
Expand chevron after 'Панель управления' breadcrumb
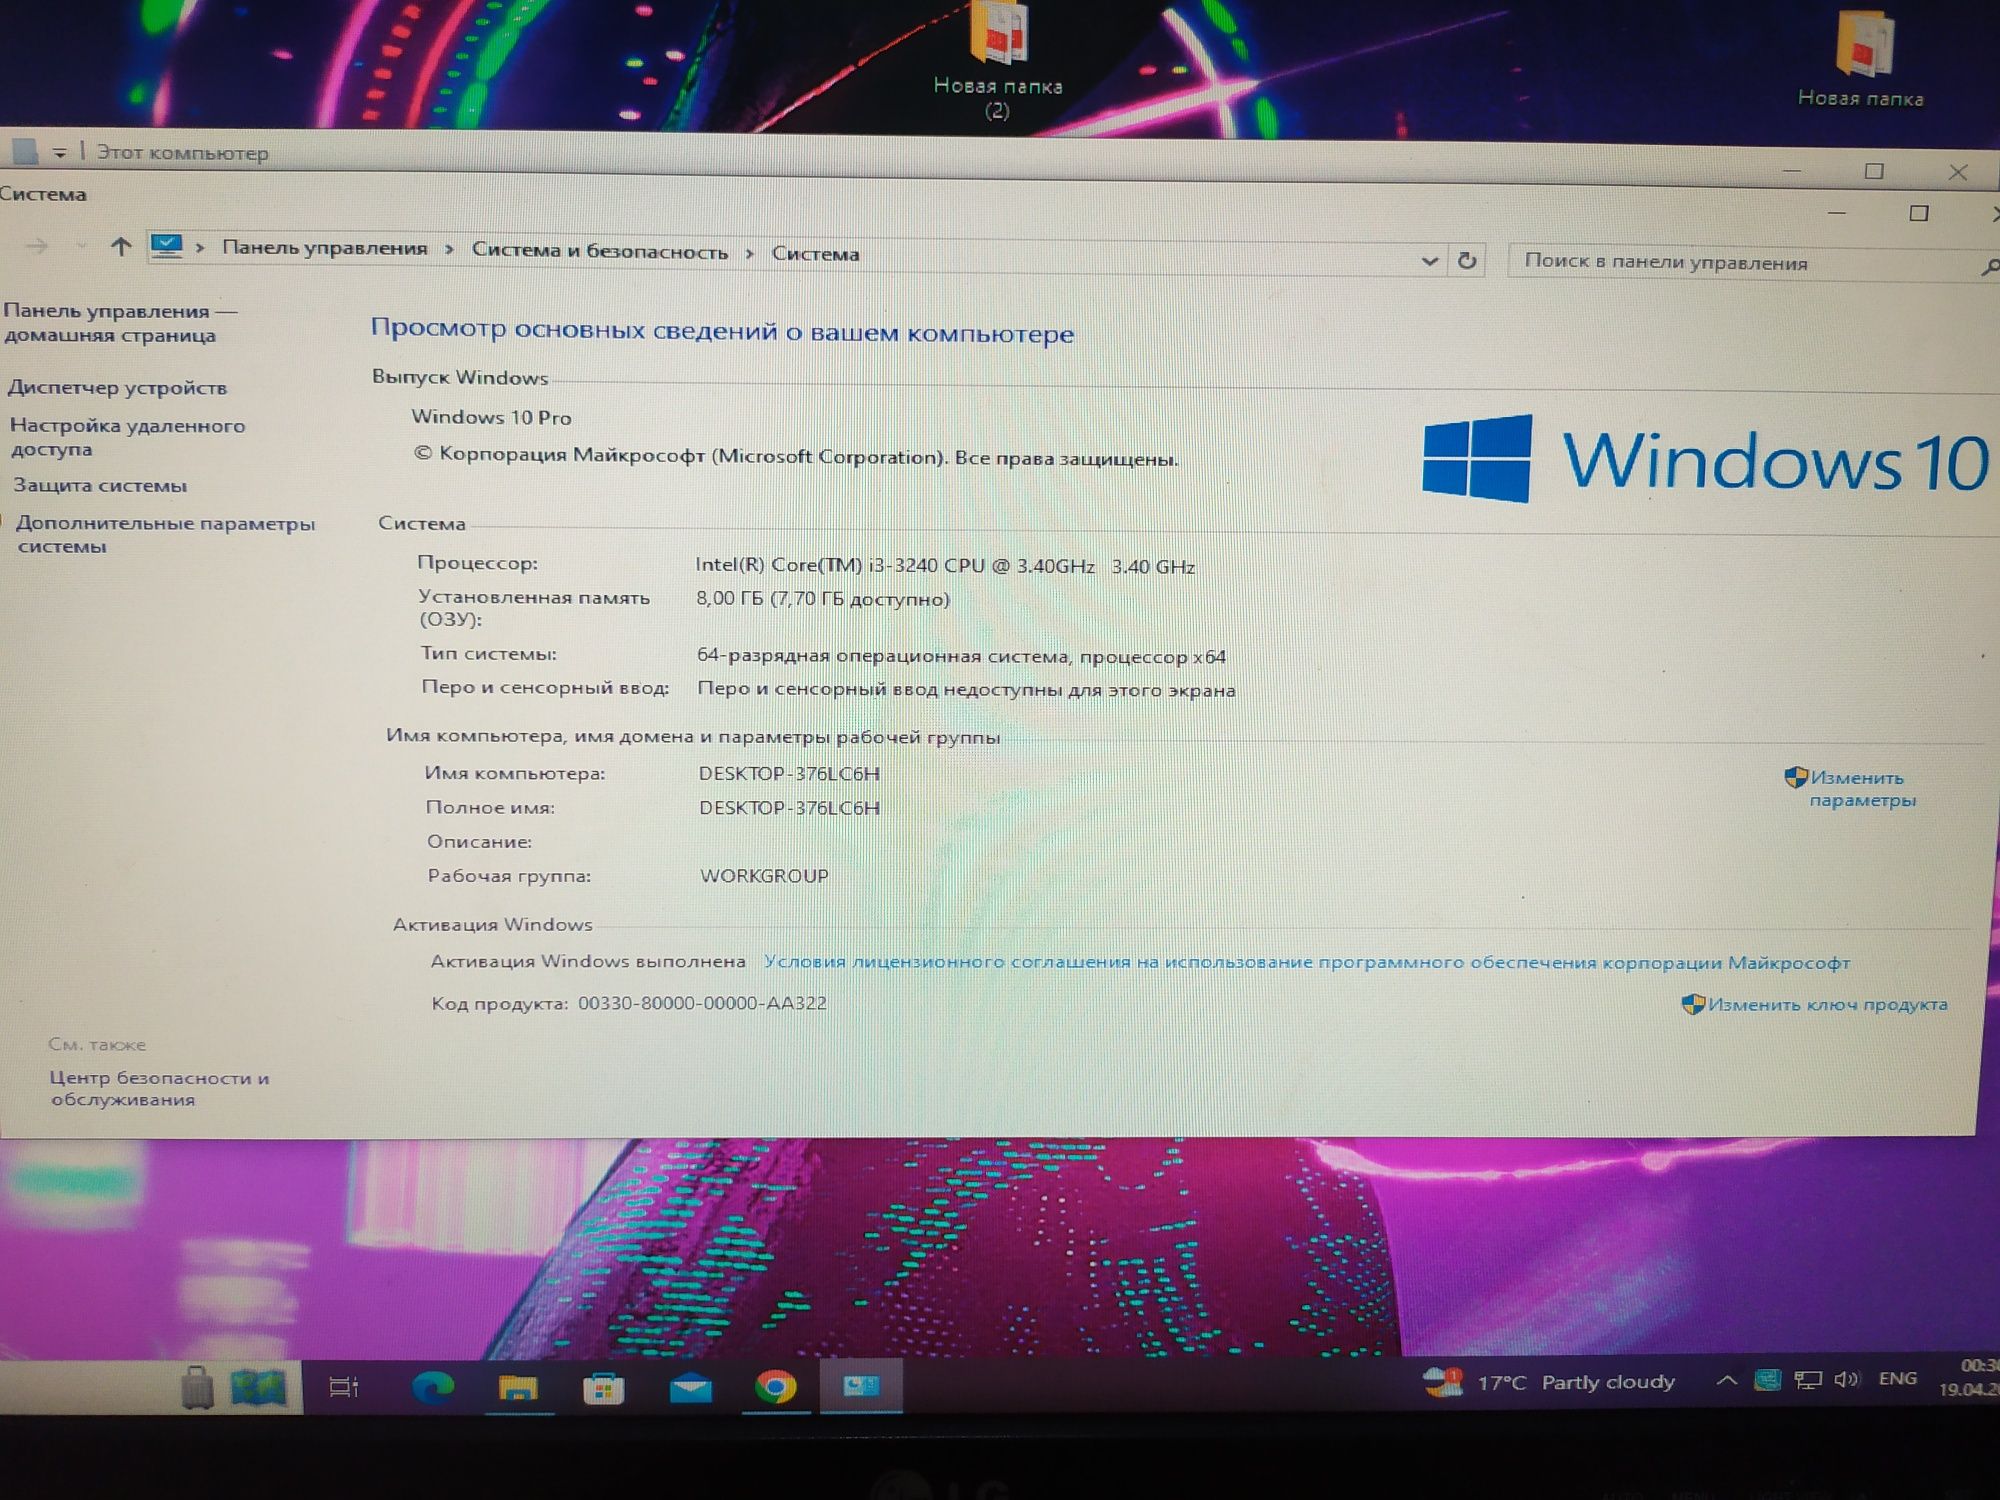449,249
